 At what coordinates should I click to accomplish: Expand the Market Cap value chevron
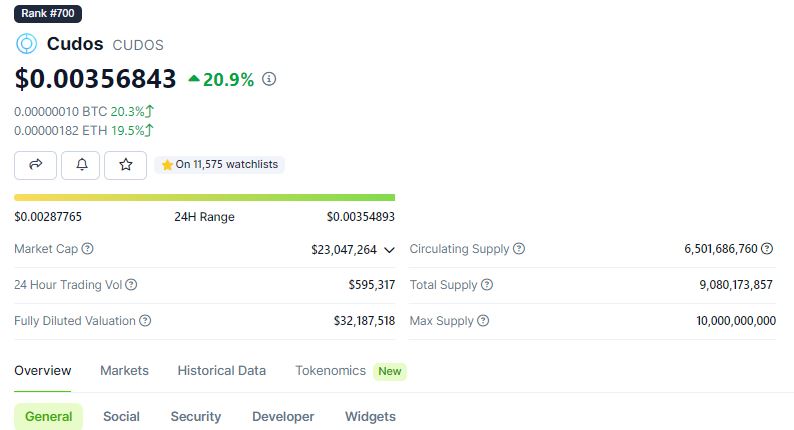coord(389,250)
